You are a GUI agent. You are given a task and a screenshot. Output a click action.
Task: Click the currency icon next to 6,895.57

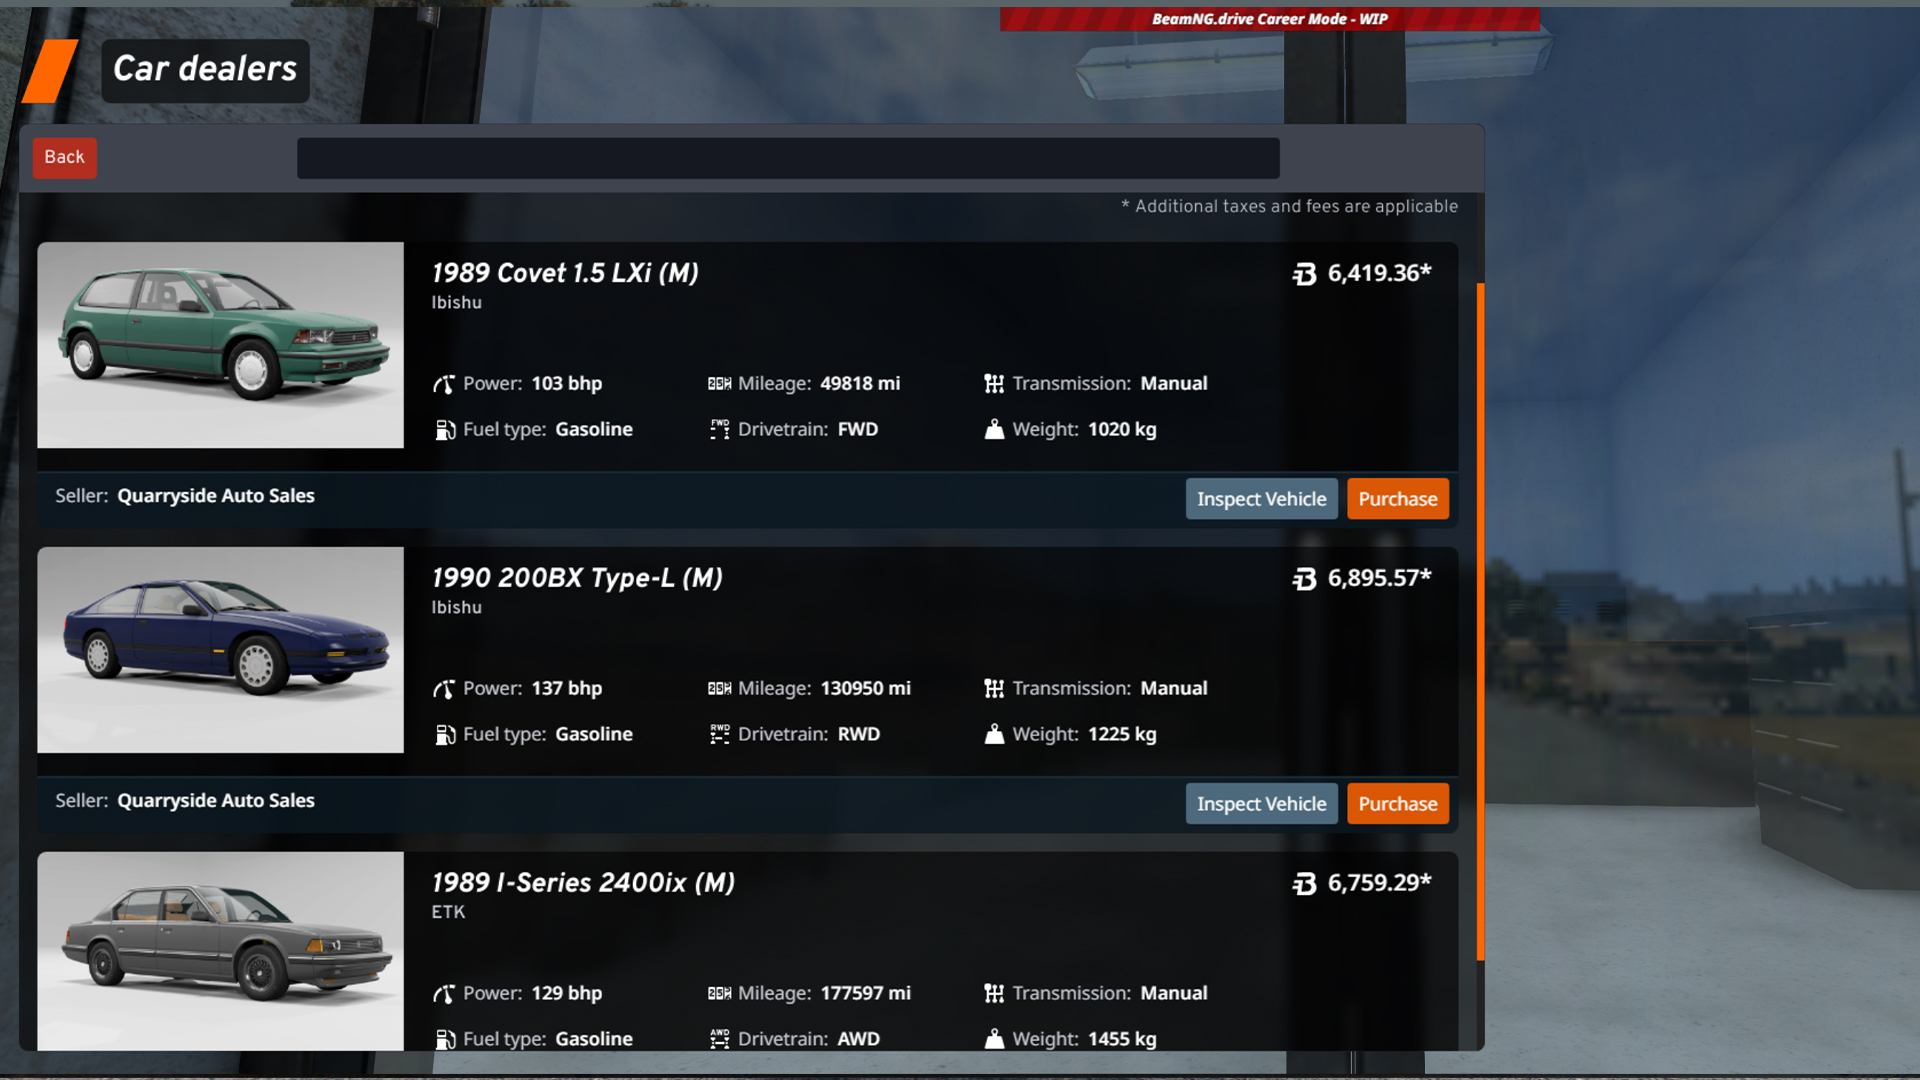click(1306, 579)
